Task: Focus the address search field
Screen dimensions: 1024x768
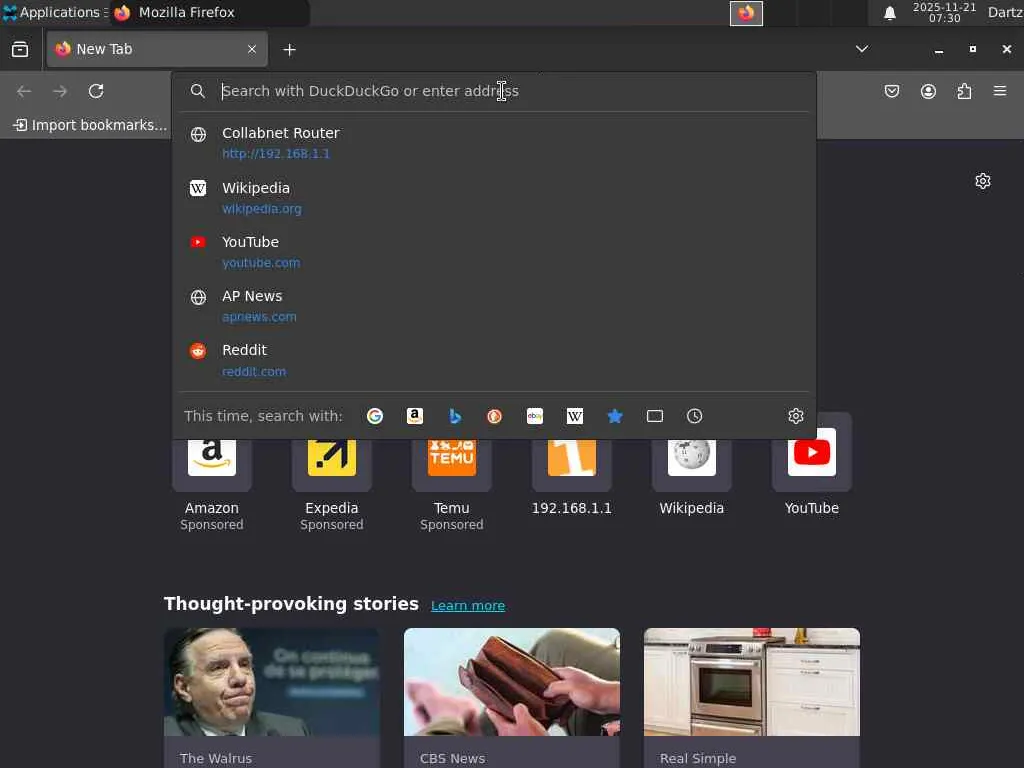Action: click(496, 91)
